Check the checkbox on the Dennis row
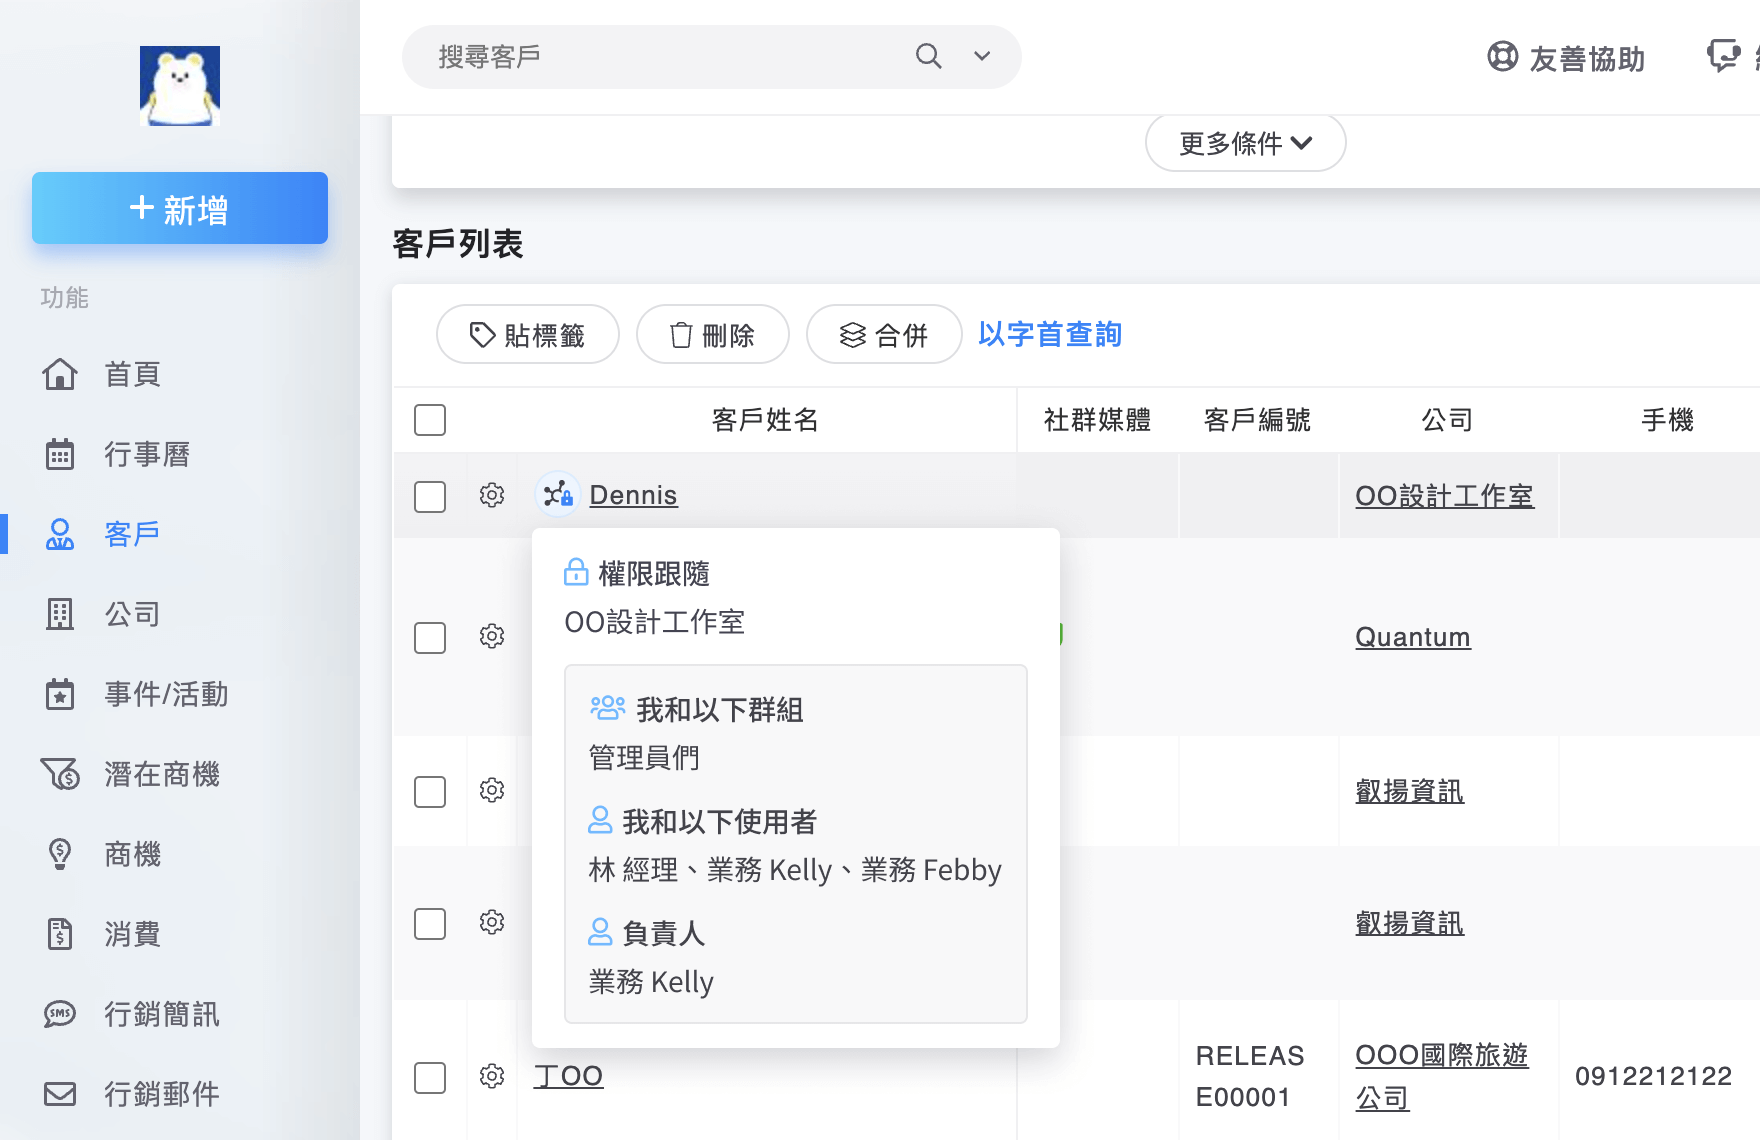The image size is (1760, 1140). point(429,495)
